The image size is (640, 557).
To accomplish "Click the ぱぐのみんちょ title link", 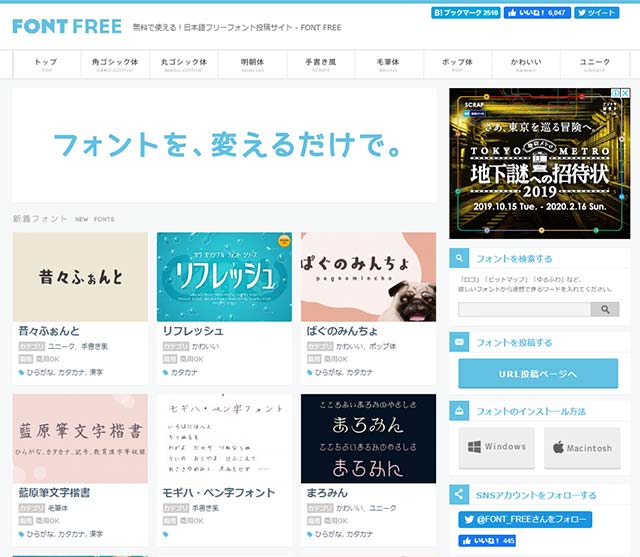I will [x=342, y=331].
